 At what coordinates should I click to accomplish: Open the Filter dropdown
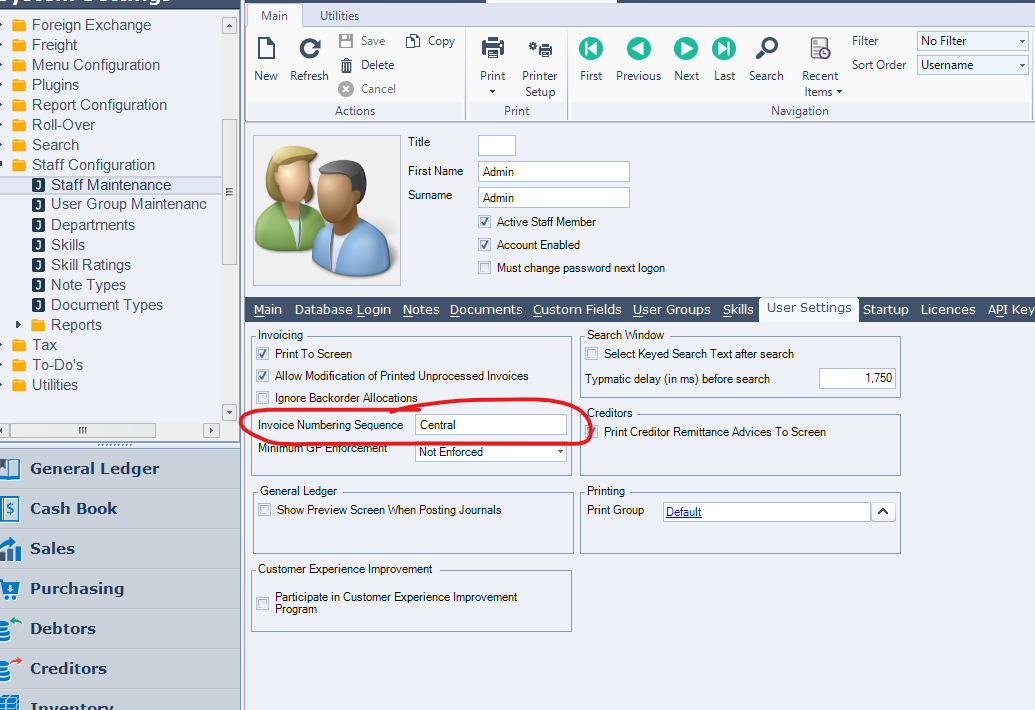coord(972,41)
